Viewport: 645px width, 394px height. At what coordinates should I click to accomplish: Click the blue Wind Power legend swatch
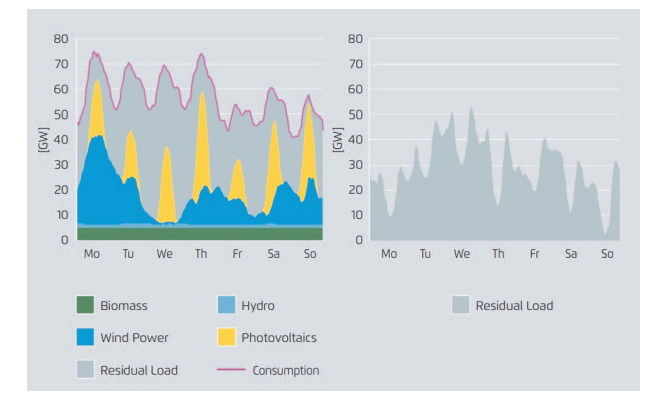[85, 337]
